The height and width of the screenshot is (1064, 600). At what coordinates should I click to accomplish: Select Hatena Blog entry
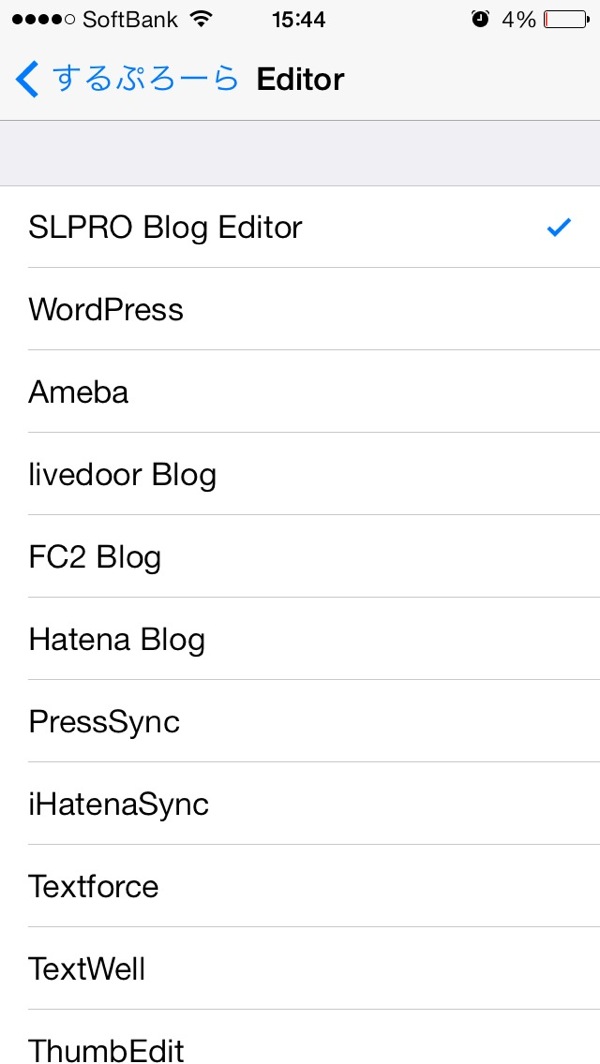tap(300, 639)
